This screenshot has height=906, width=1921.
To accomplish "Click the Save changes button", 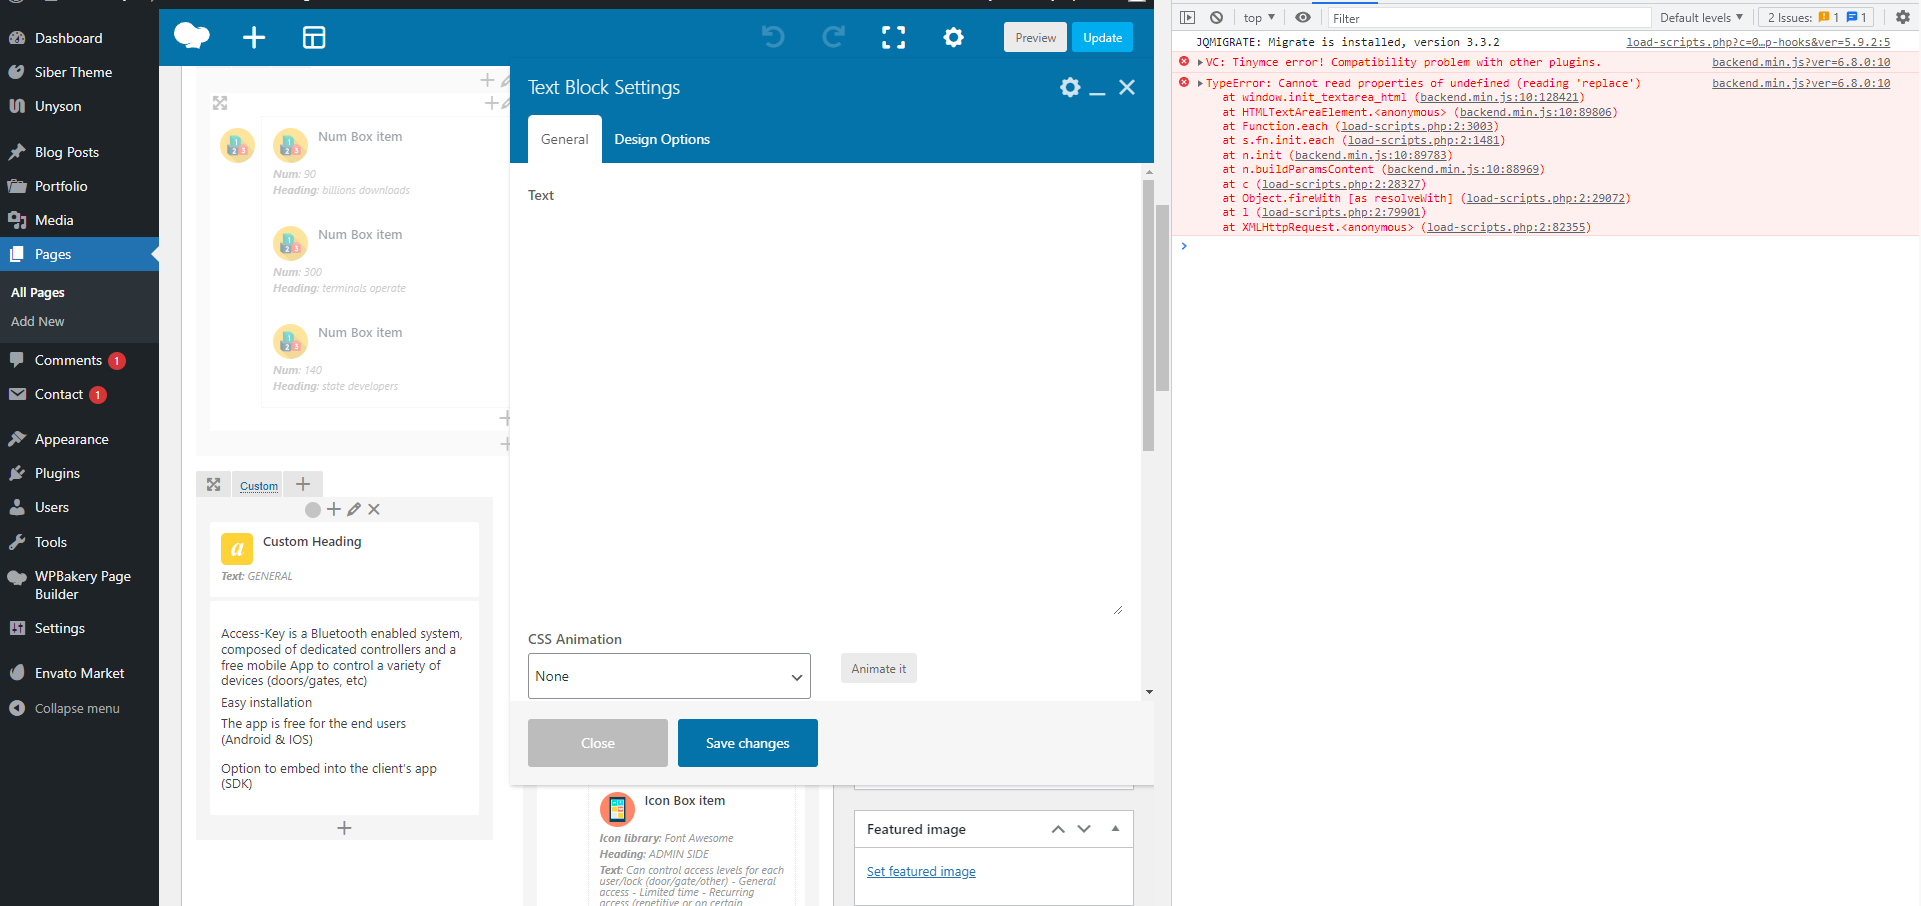I will 748,743.
